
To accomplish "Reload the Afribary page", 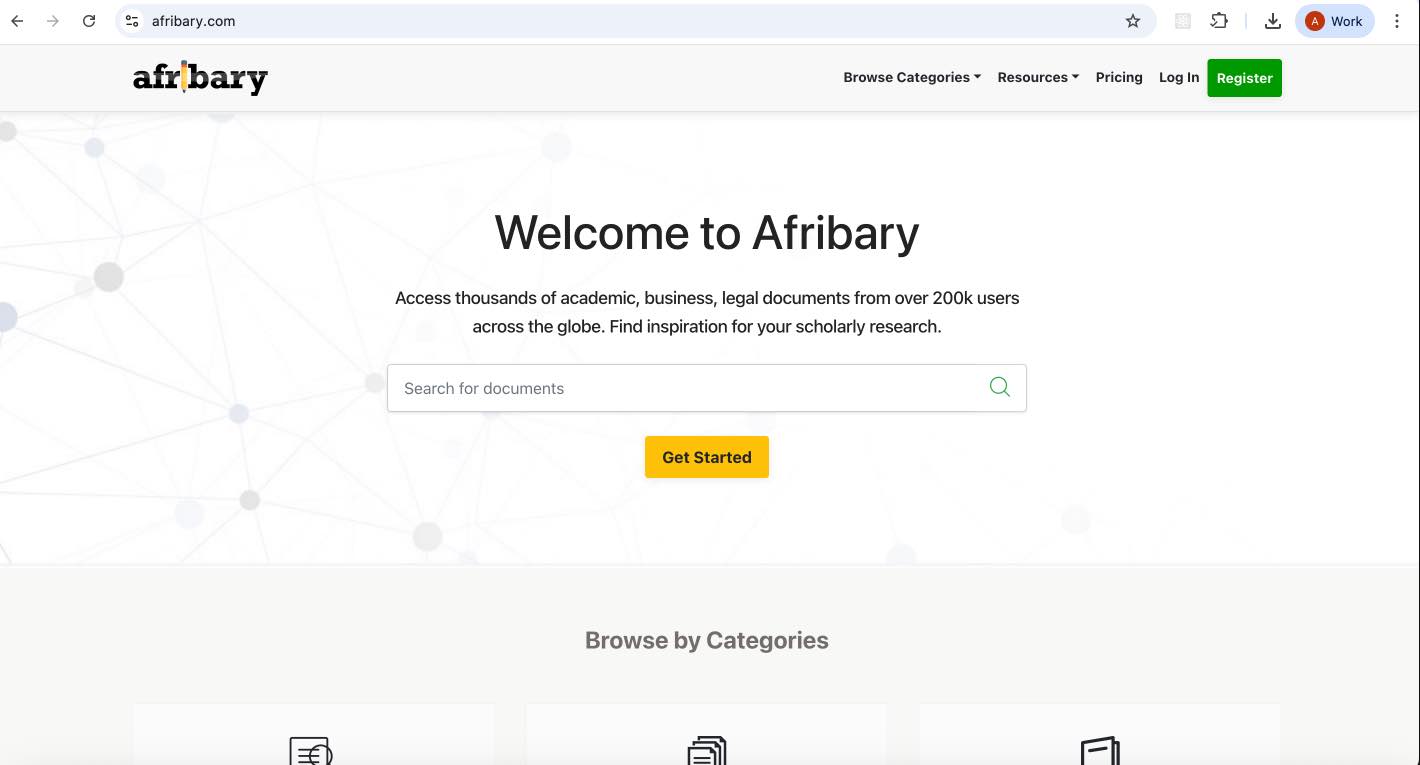I will [89, 21].
